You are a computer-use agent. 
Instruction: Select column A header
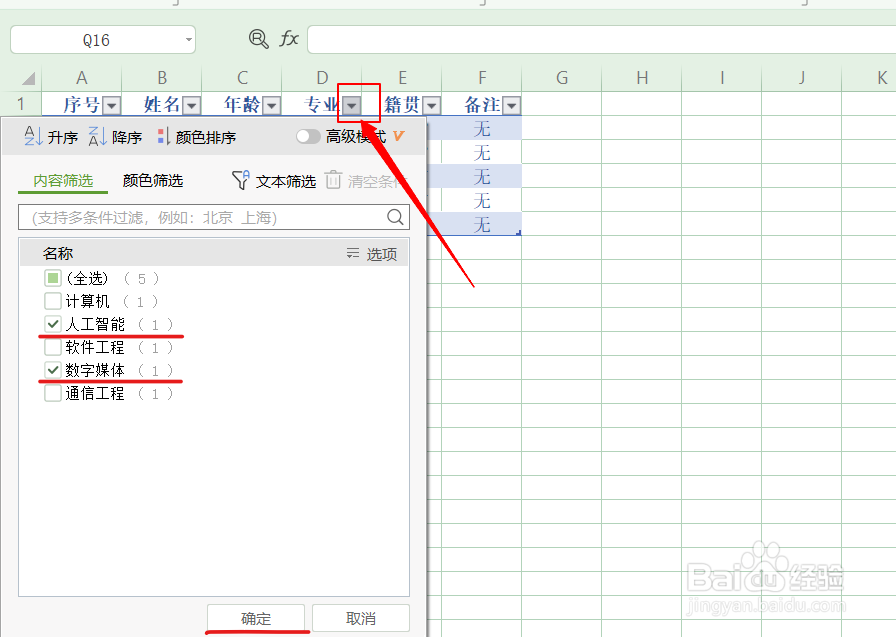click(82, 78)
